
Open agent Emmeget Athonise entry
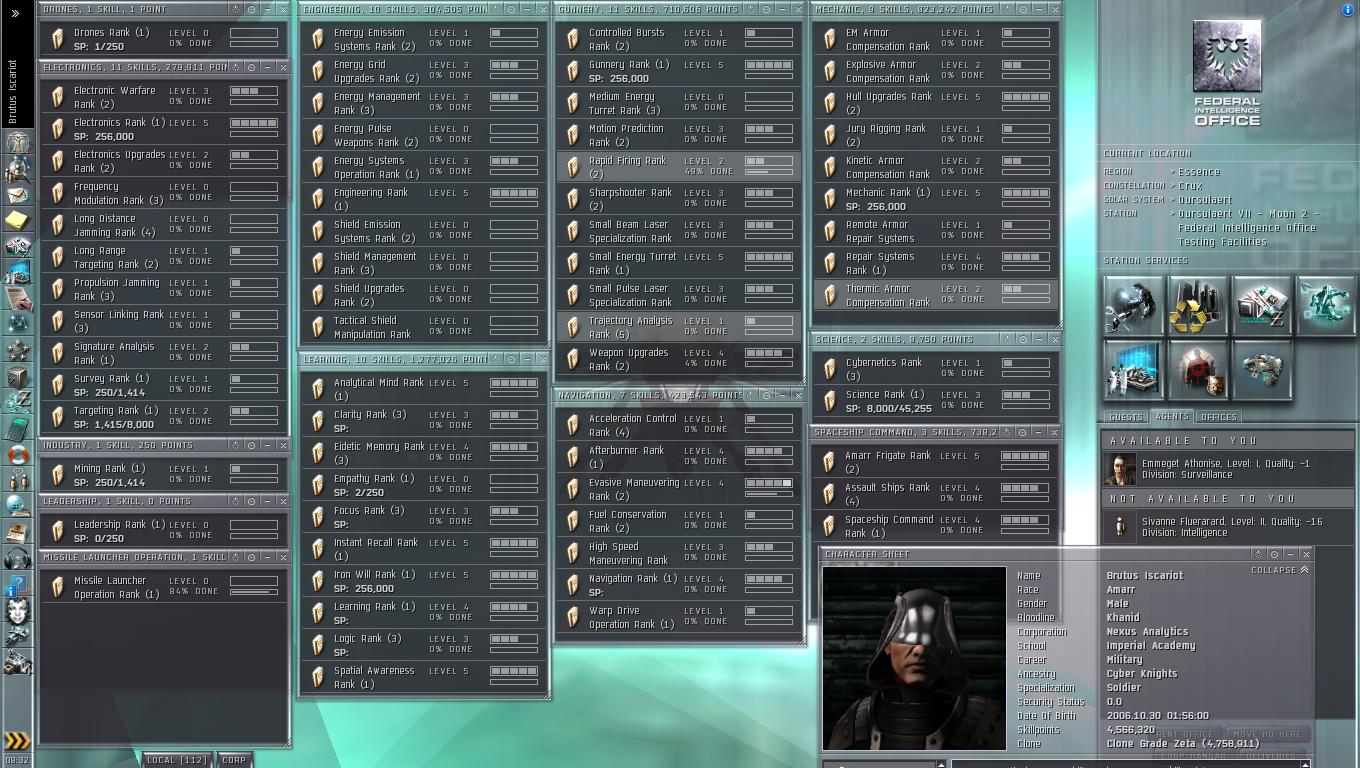(x=1227, y=469)
